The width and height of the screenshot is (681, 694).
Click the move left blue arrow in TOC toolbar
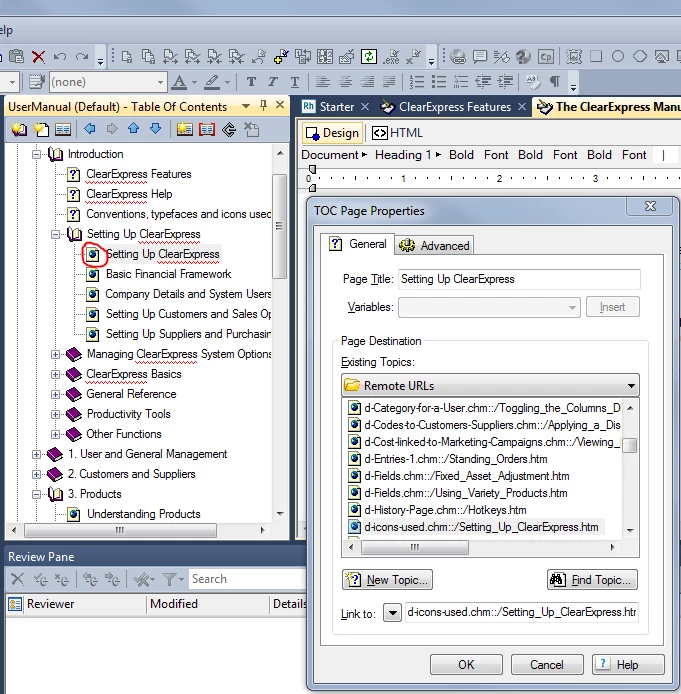90,129
